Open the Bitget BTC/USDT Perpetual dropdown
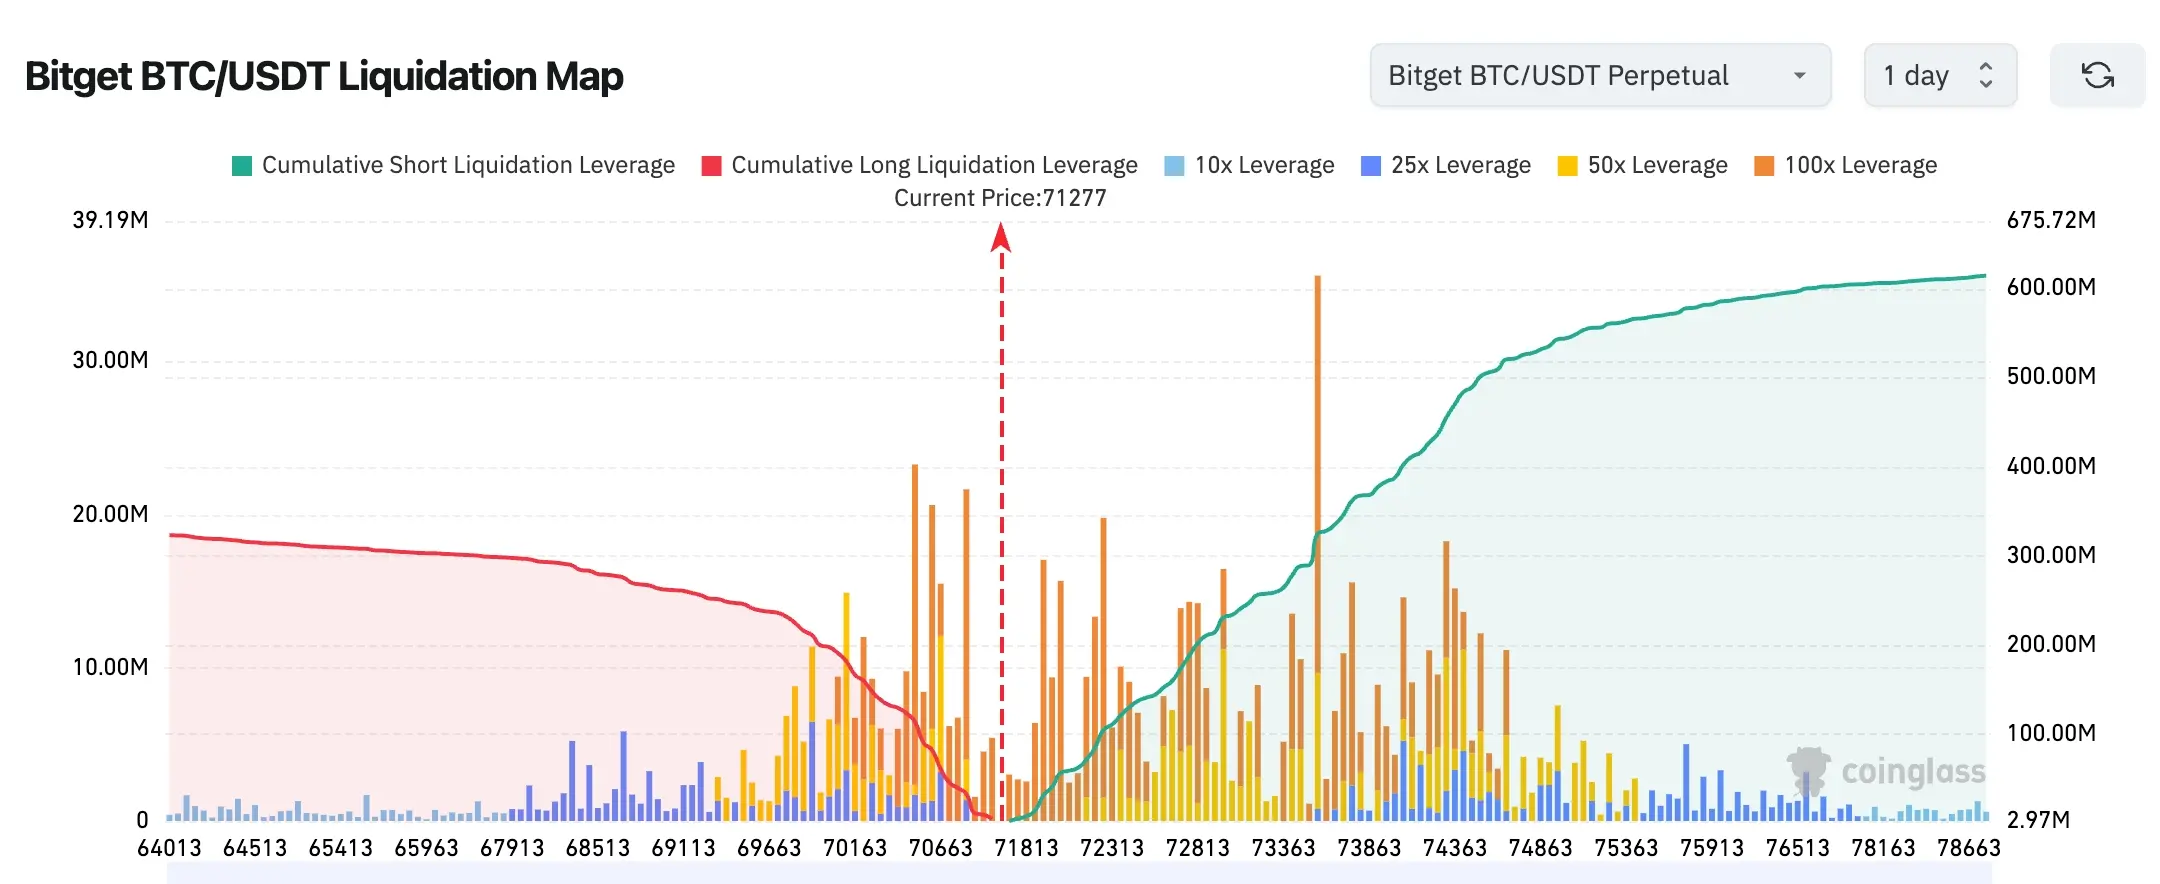 [1600, 75]
